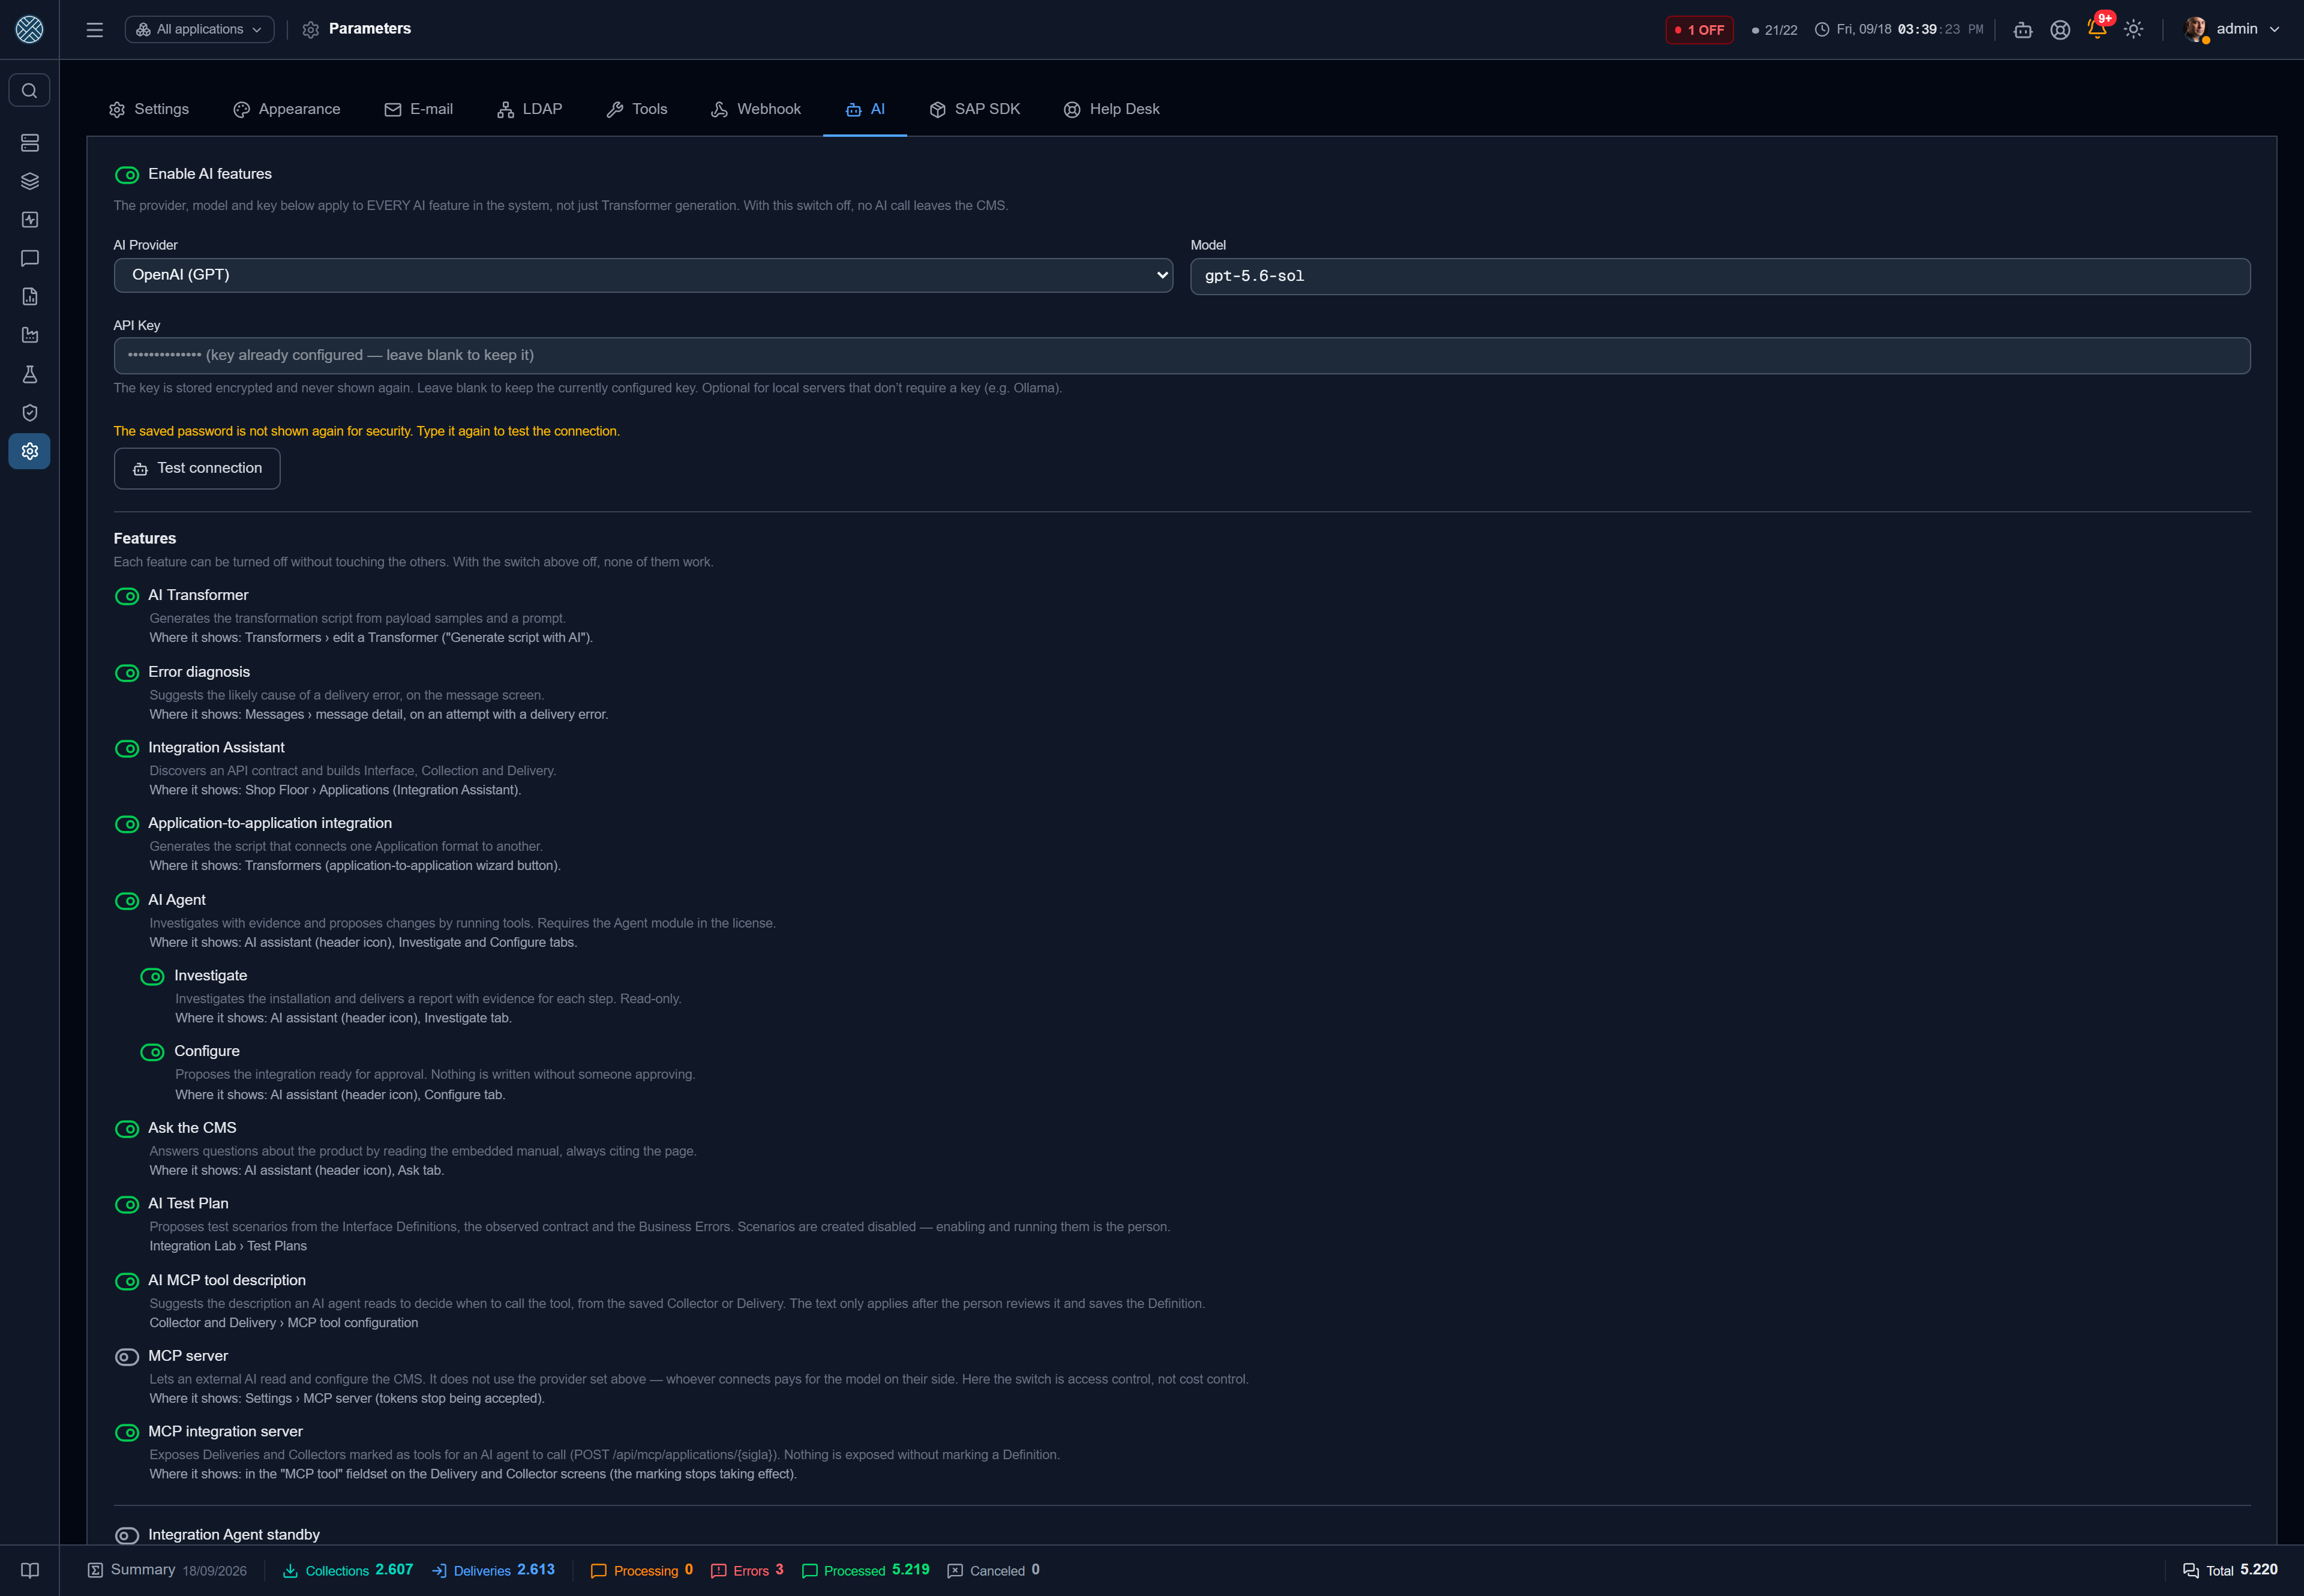Enable the MCP server switch
Viewport: 2304px width, 1596px height.
127,1357
